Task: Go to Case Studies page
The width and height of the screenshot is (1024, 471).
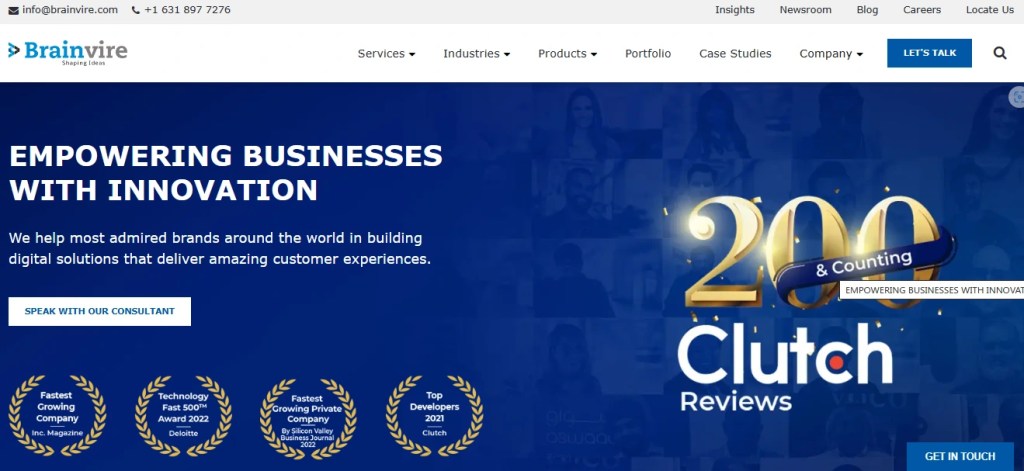Action: click(x=735, y=54)
